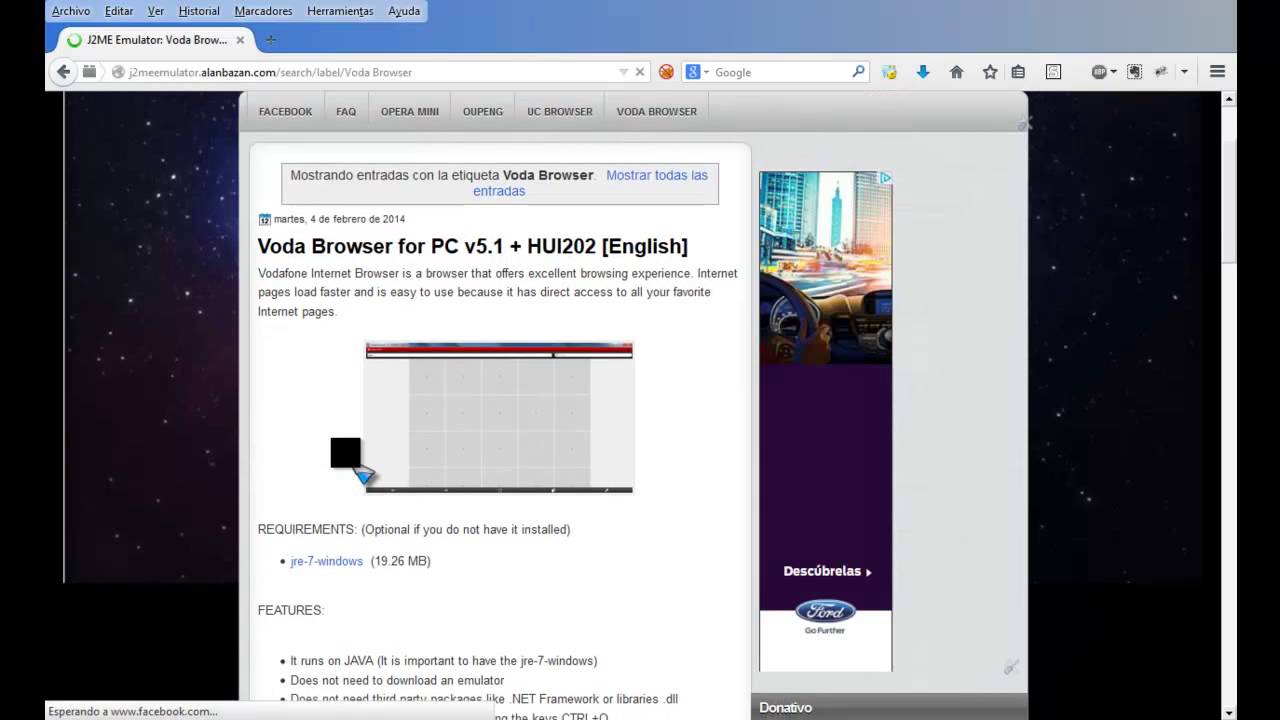1280x720 pixels.
Task: Open the Marcadores menu
Action: coord(263,11)
